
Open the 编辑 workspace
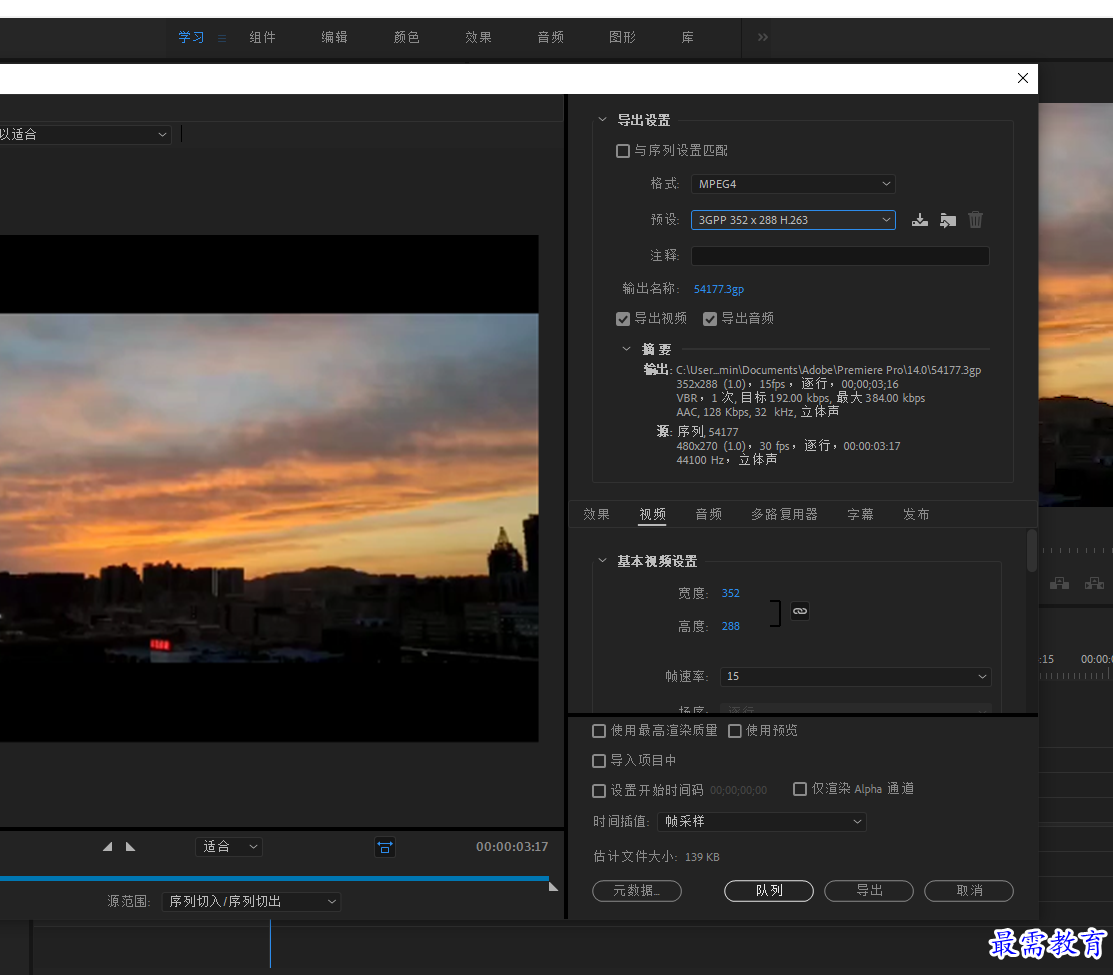[334, 38]
